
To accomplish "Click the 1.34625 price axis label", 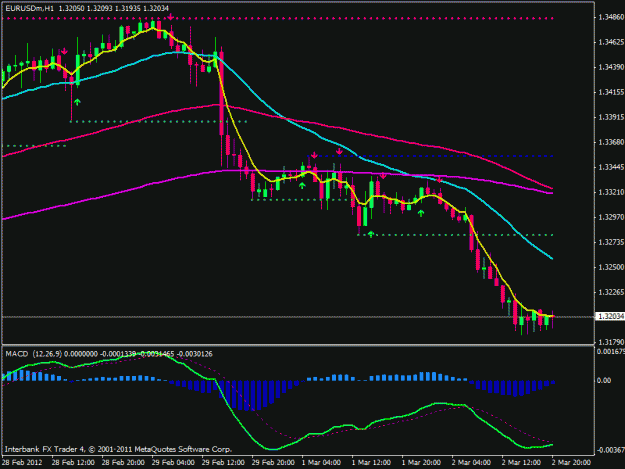I will (x=611, y=42).
